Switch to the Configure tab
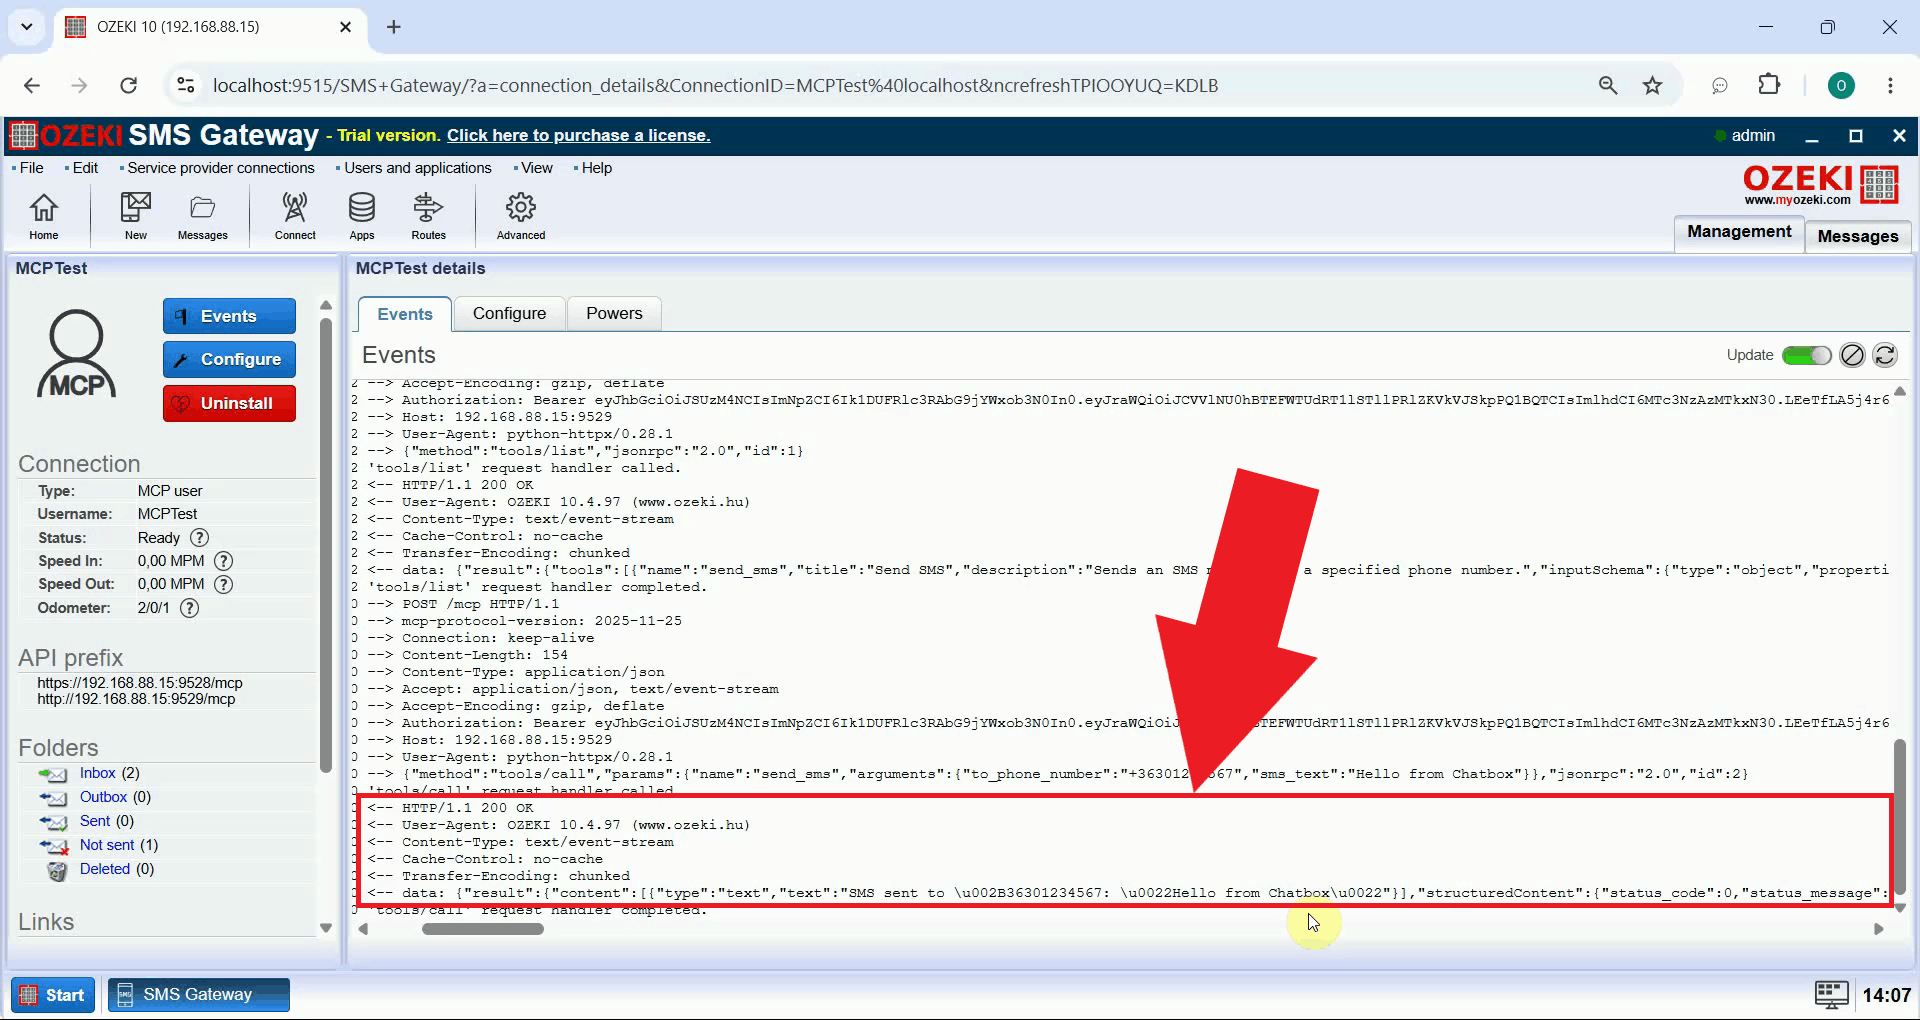 click(x=509, y=314)
